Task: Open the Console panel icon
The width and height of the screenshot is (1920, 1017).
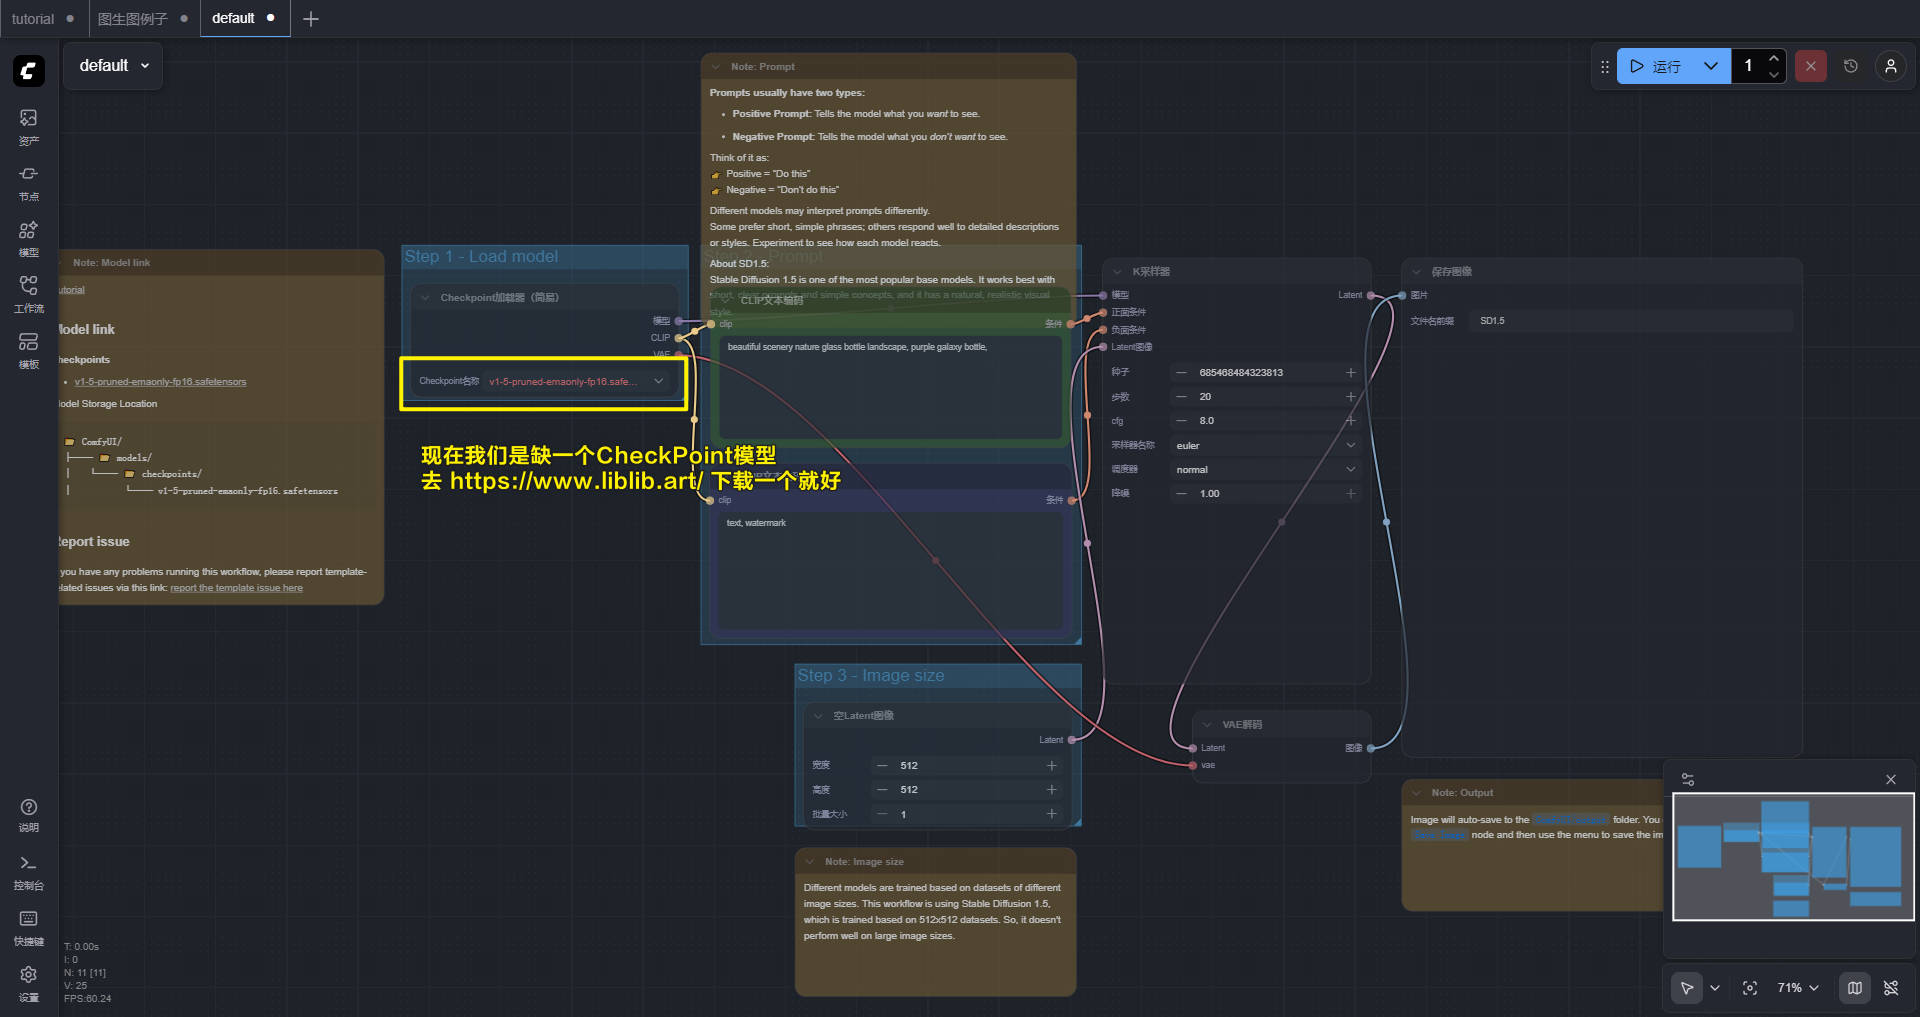Action: pyautogui.click(x=28, y=870)
